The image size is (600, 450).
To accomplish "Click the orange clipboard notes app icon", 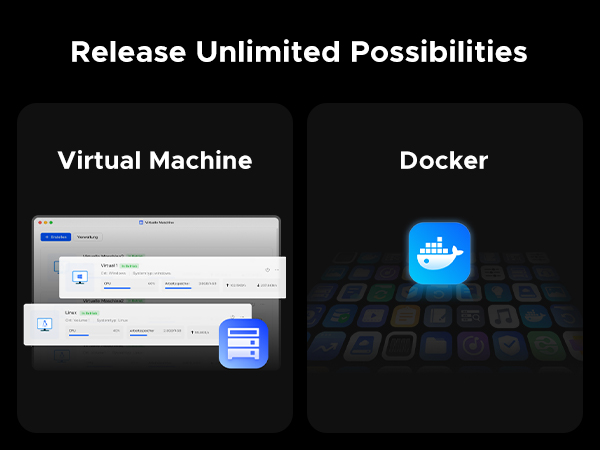I will coord(405,316).
